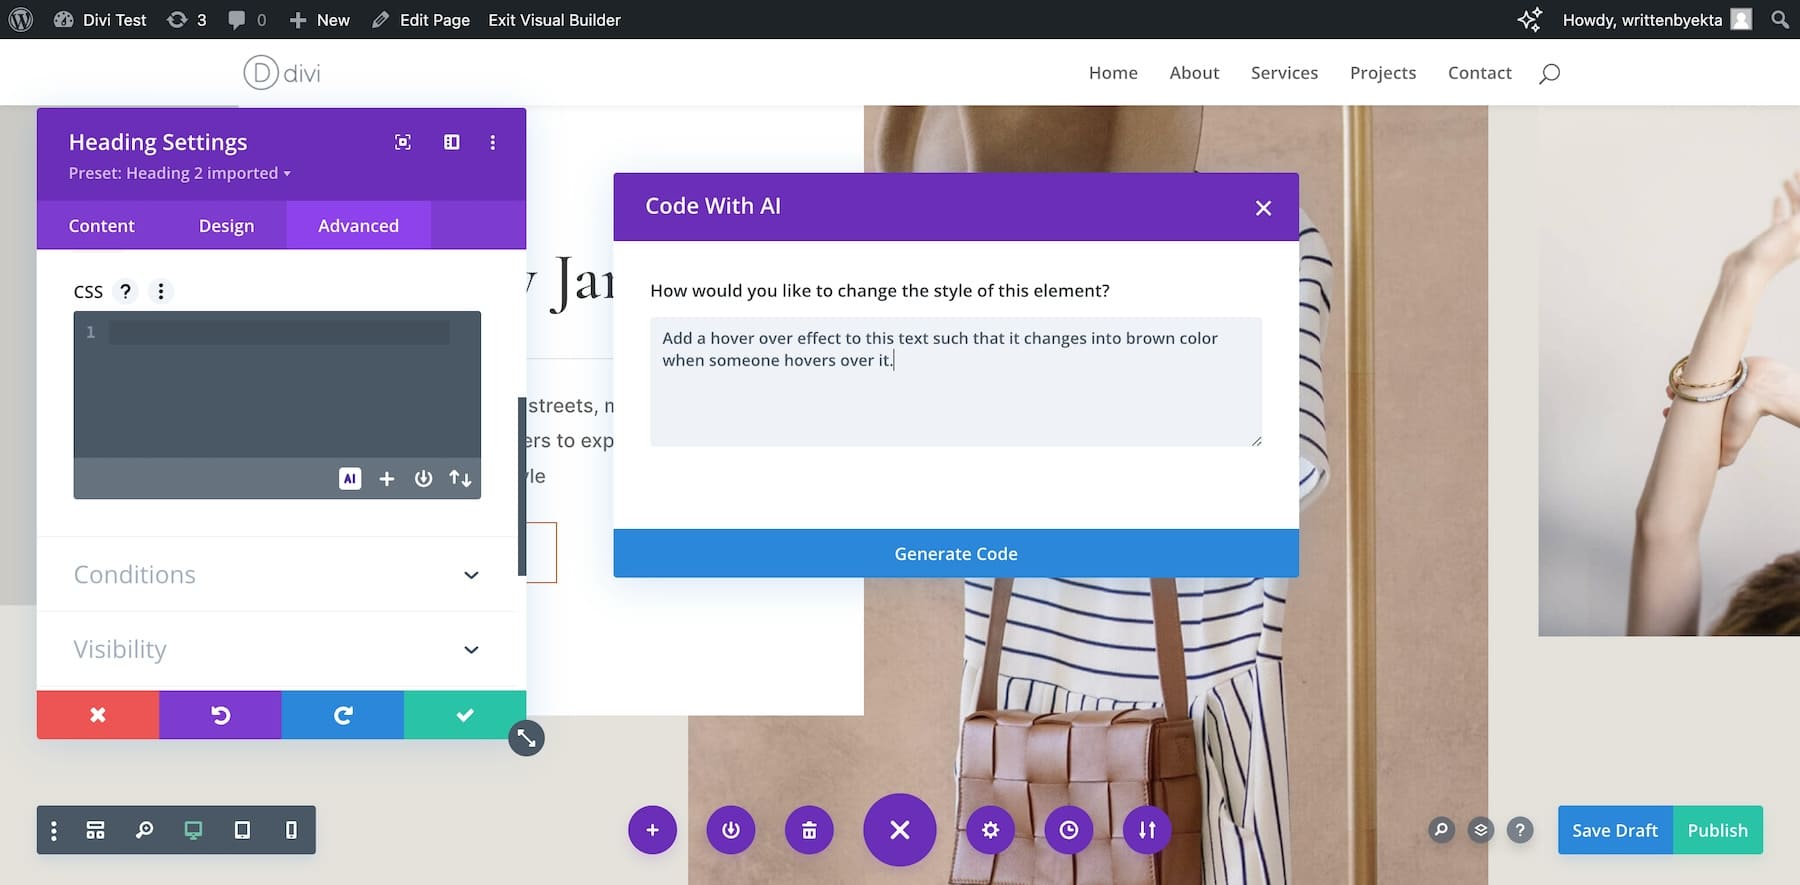Switch to tablet view preview
Screen dimensions: 1800x885
tap(242, 830)
